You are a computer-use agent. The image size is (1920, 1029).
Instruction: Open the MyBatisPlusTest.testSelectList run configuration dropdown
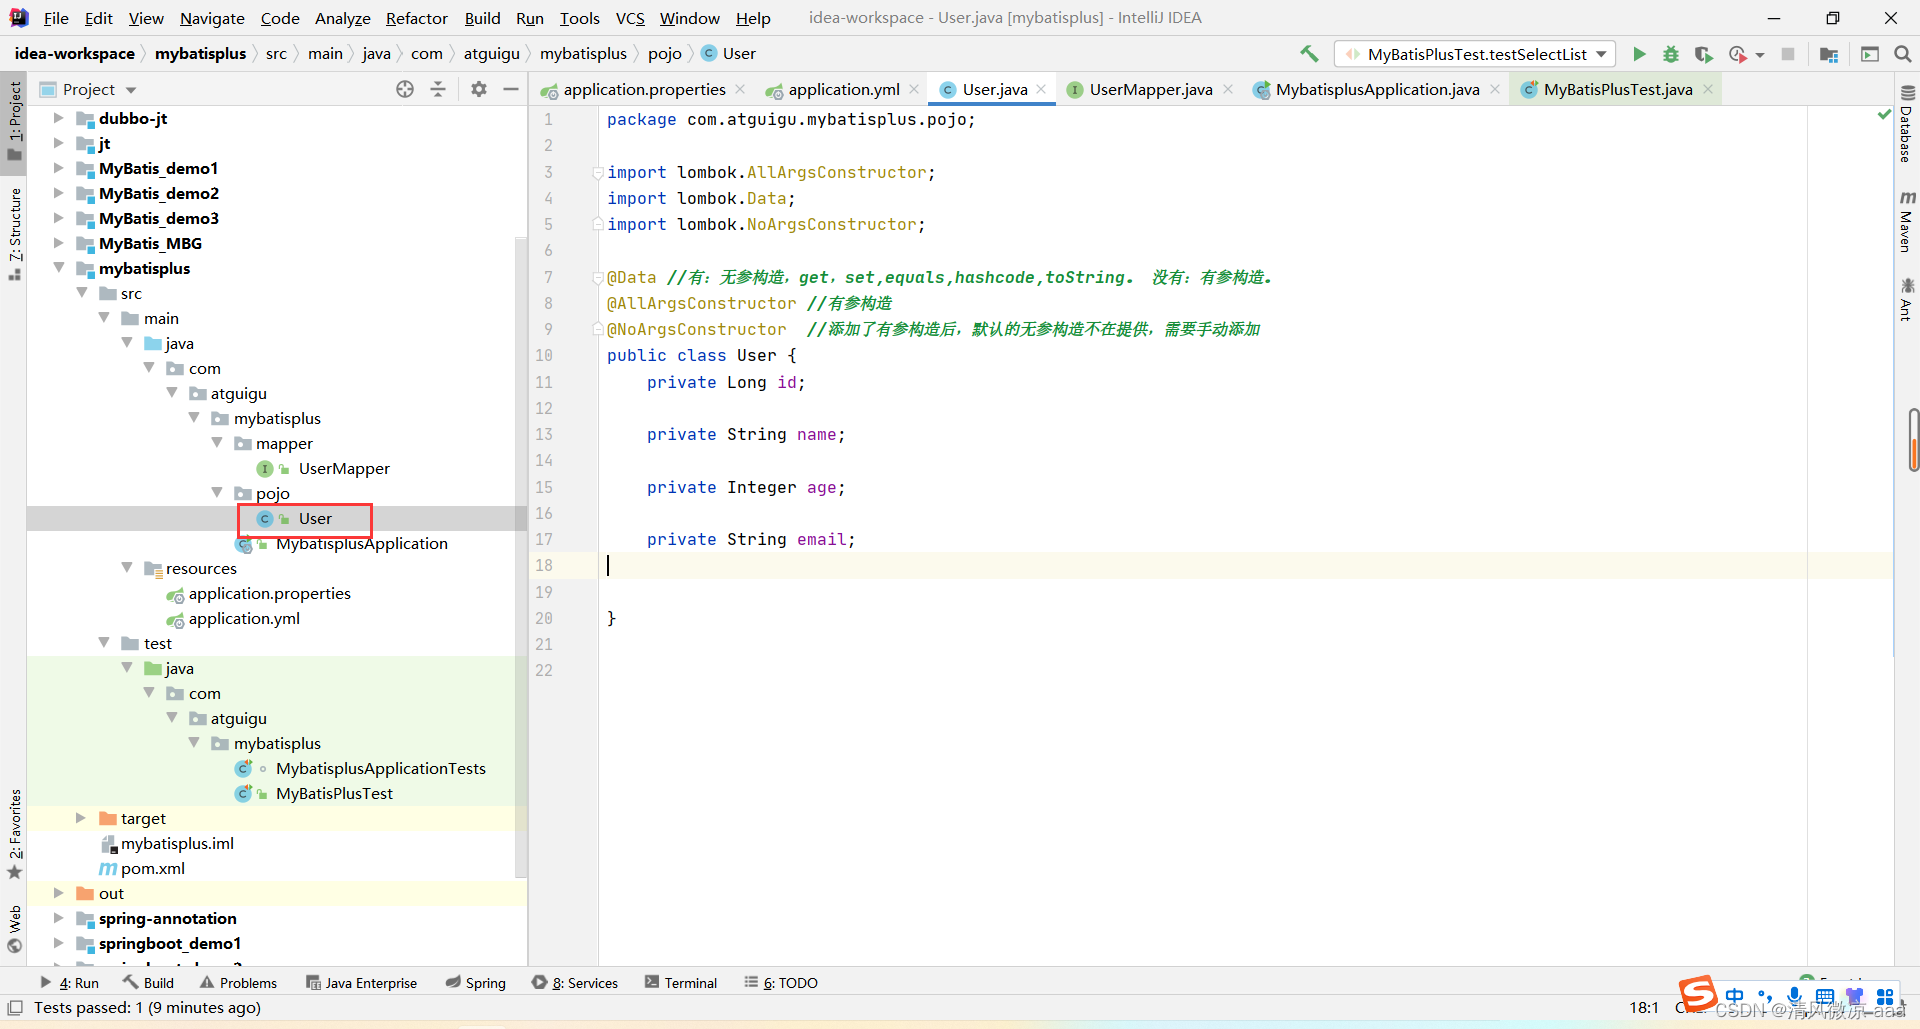[x=1476, y=54]
